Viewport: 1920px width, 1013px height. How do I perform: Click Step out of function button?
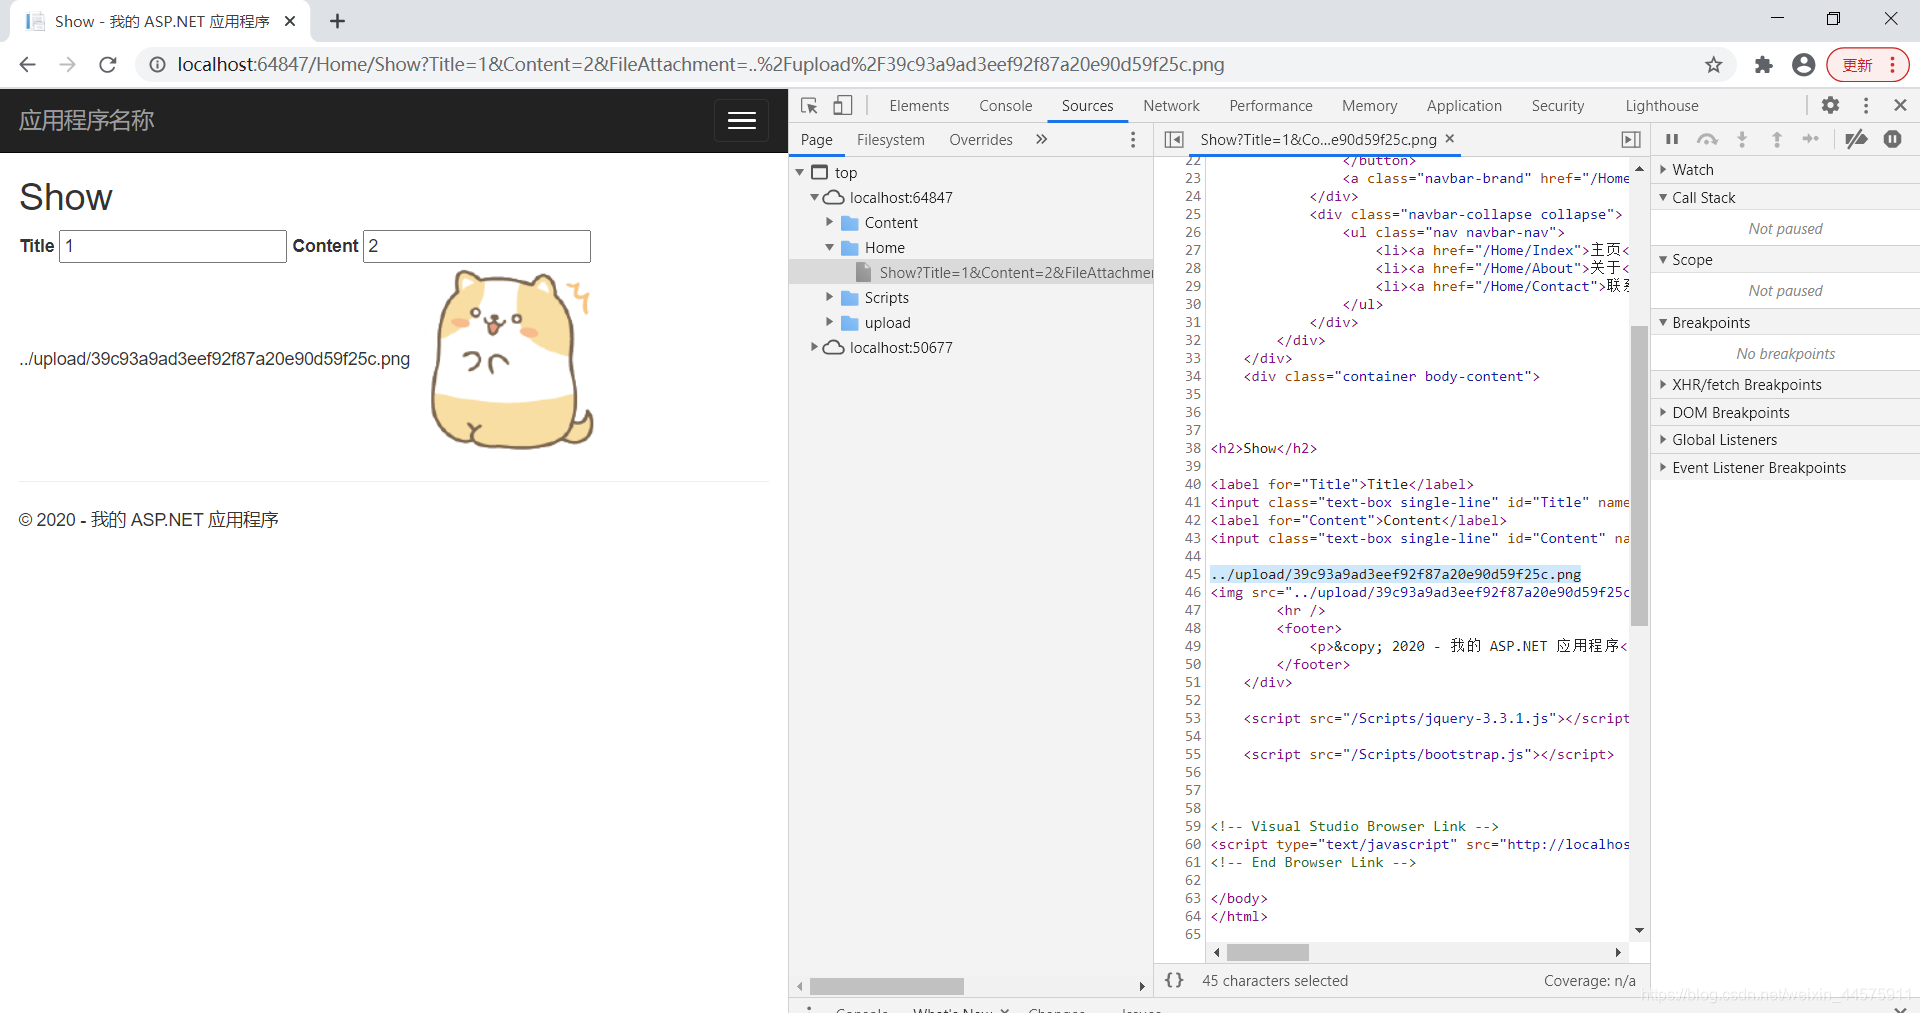point(1776,140)
